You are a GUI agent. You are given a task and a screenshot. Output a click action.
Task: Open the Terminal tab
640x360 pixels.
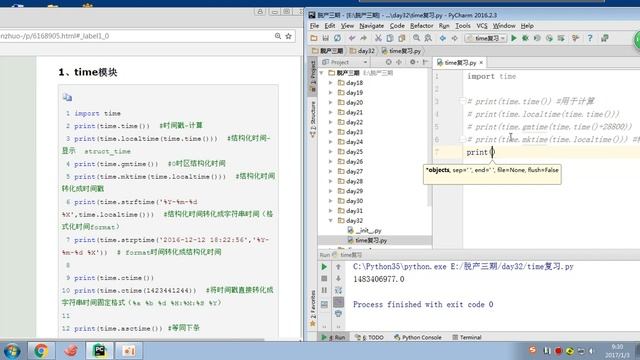[467, 338]
